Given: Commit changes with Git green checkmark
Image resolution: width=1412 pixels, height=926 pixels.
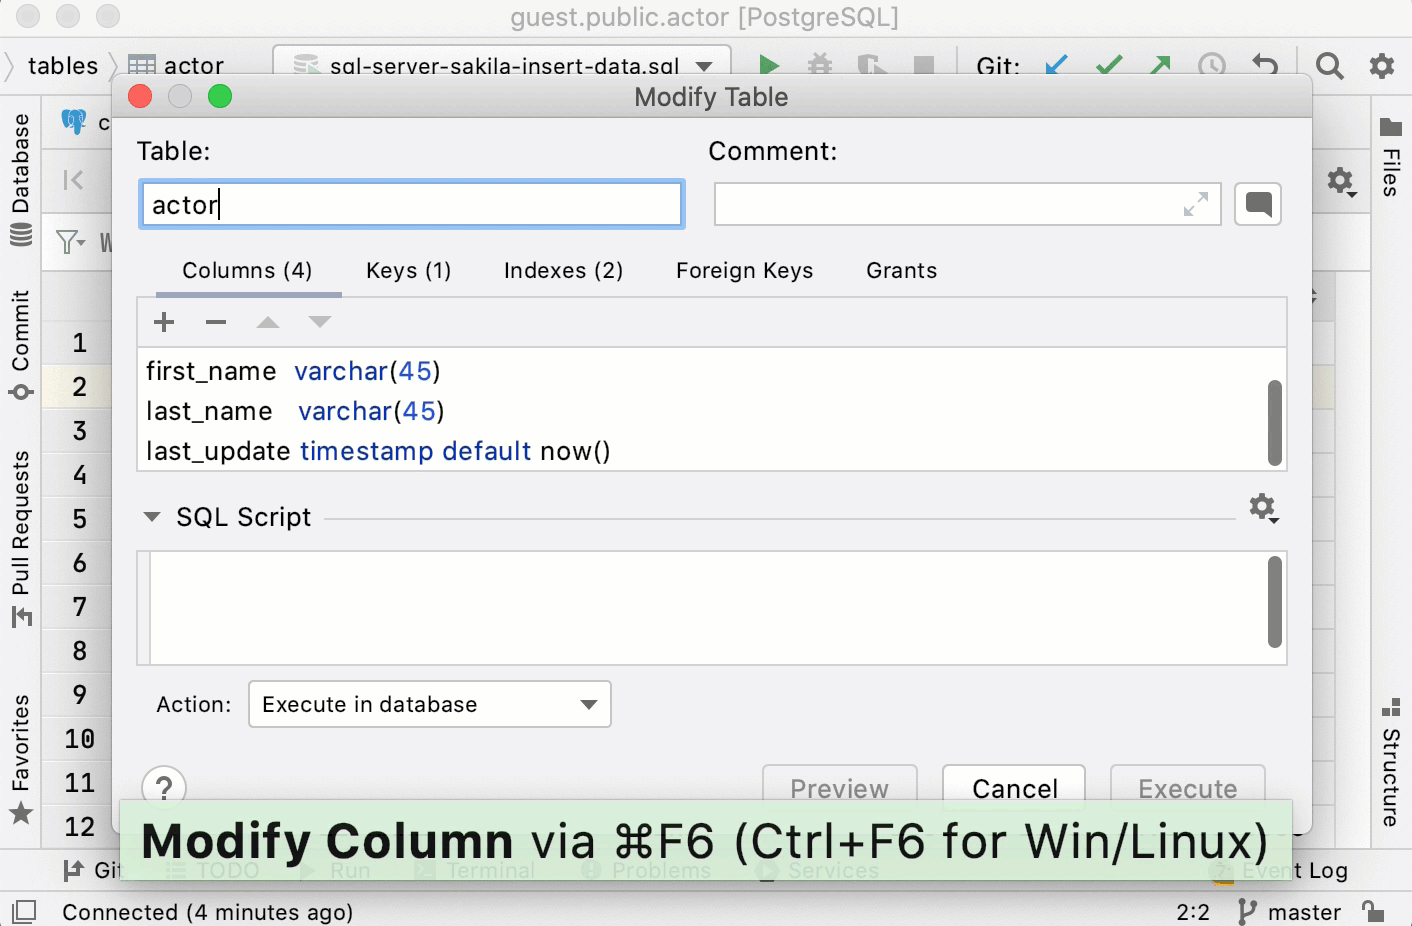Looking at the screenshot, I should [x=1108, y=66].
